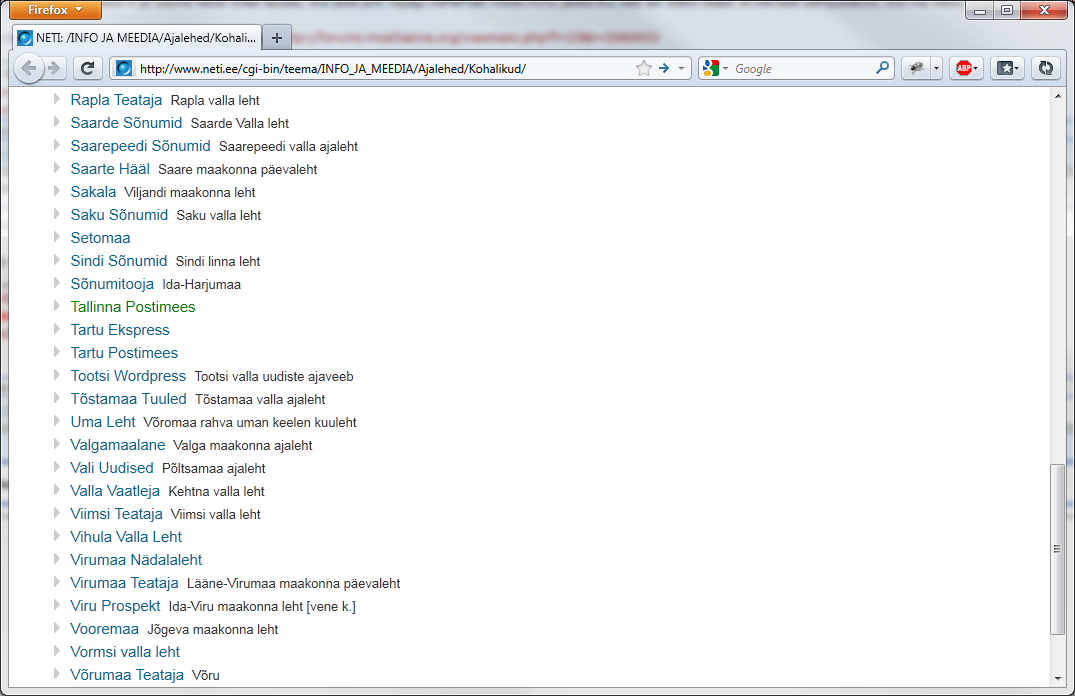Open the Vali Uudised link
Viewport: 1075px width, 696px height.
point(112,468)
